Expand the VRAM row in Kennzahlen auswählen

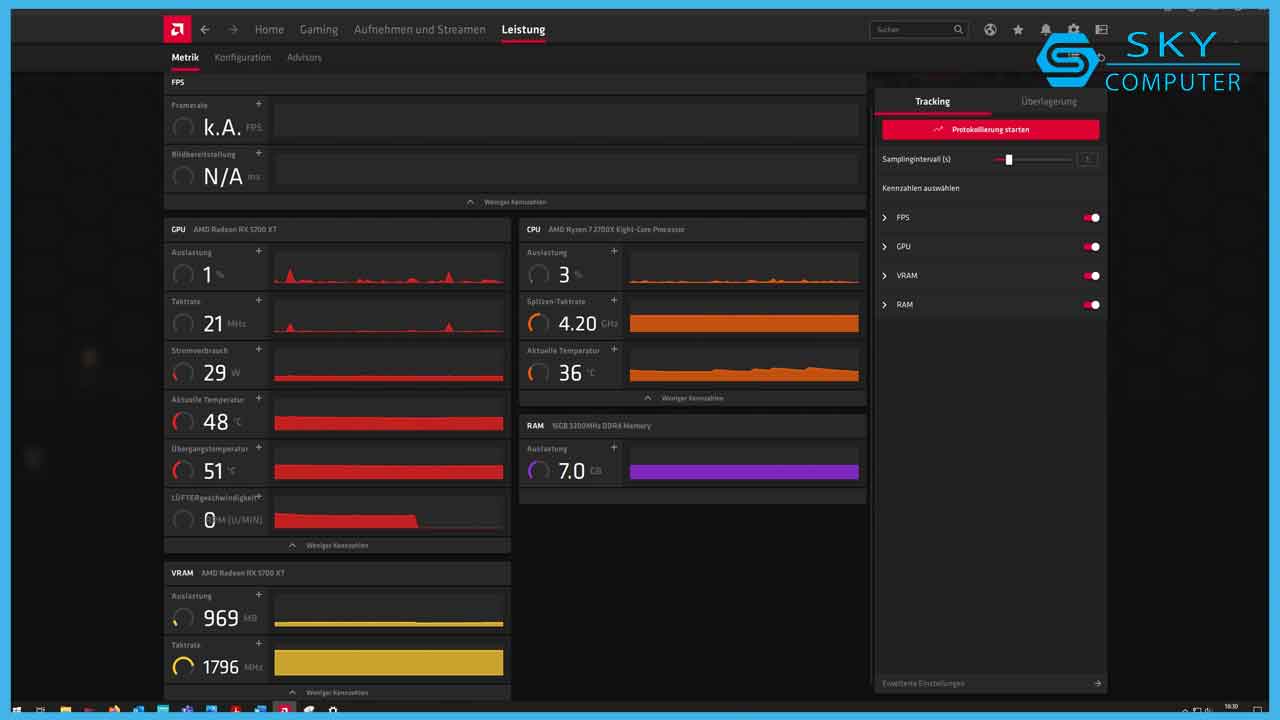(x=885, y=275)
